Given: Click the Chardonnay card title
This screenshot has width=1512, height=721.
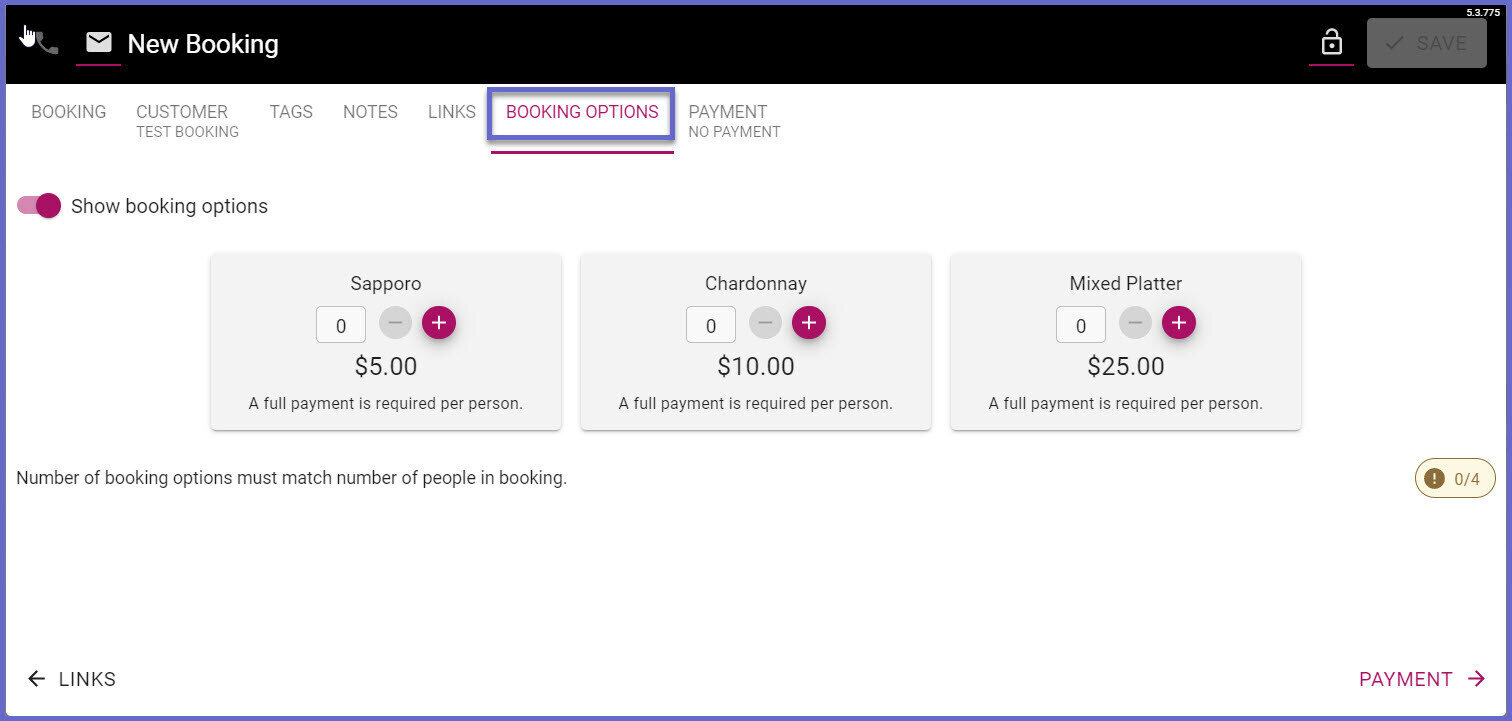Looking at the screenshot, I should (756, 284).
